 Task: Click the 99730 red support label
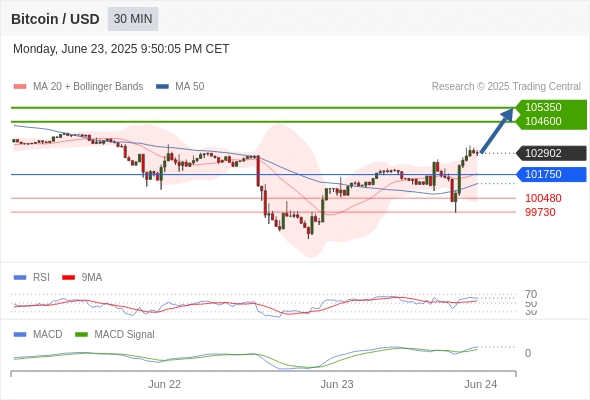point(540,212)
